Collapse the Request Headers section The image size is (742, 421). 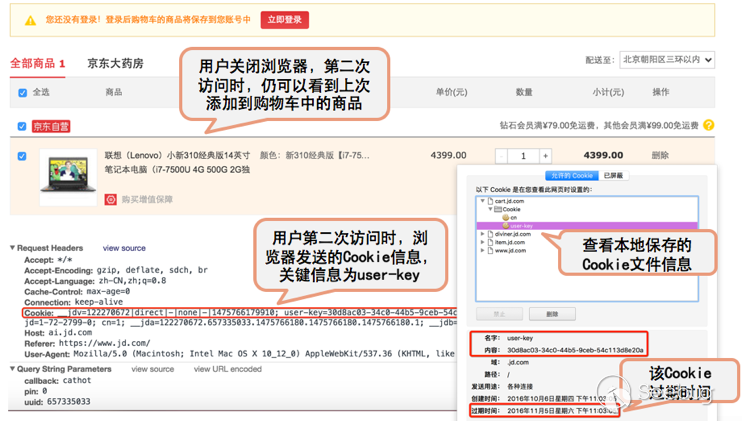(13, 248)
